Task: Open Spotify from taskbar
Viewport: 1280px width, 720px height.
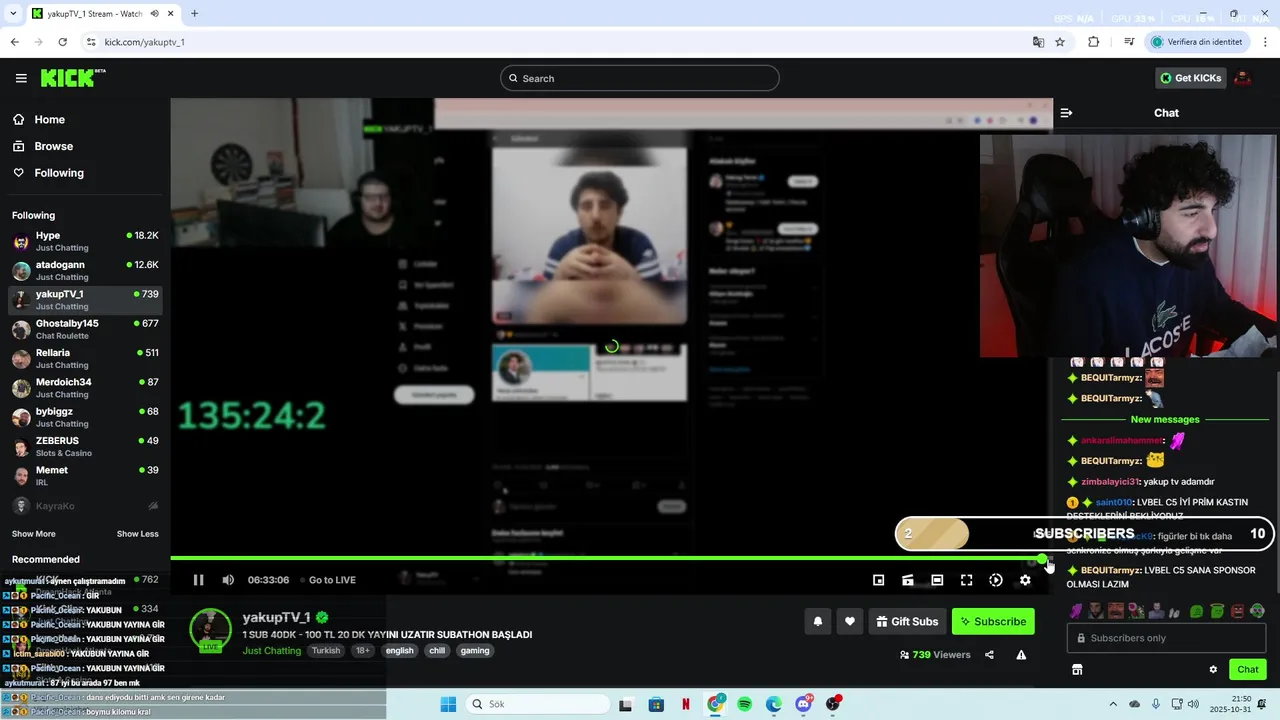Action: (745, 704)
